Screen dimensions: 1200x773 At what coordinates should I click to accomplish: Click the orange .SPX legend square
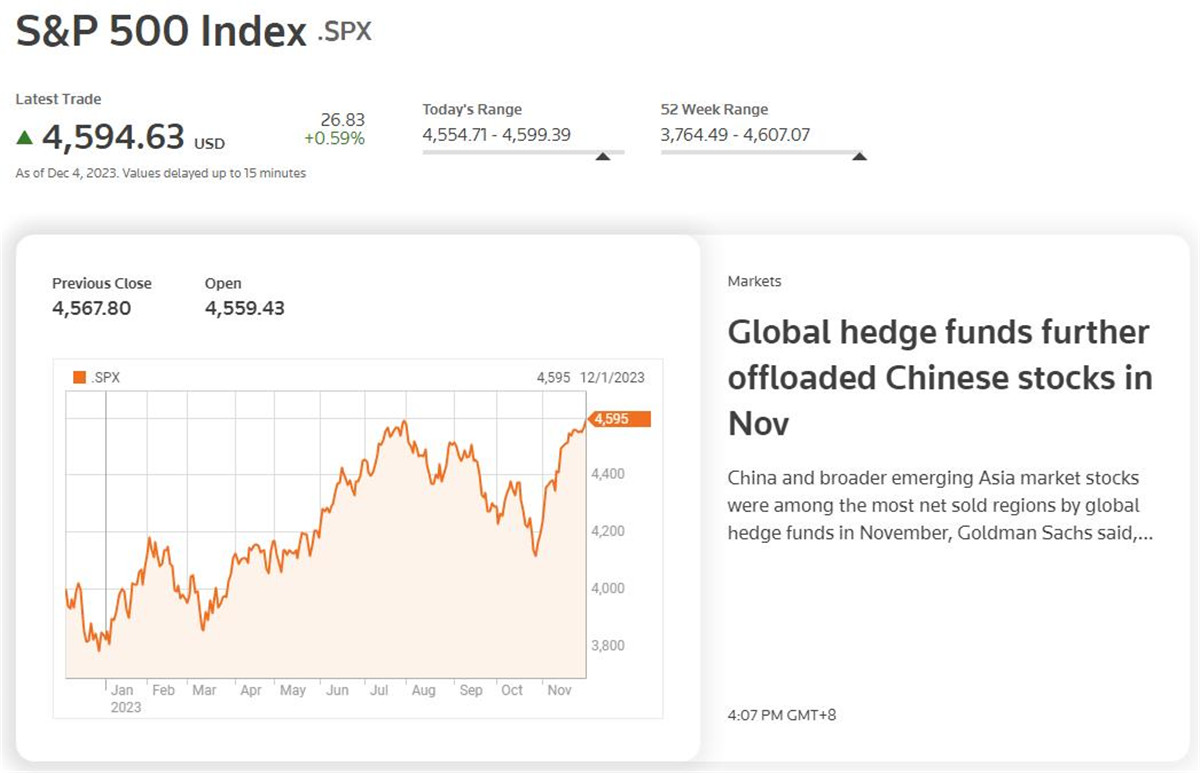80,378
